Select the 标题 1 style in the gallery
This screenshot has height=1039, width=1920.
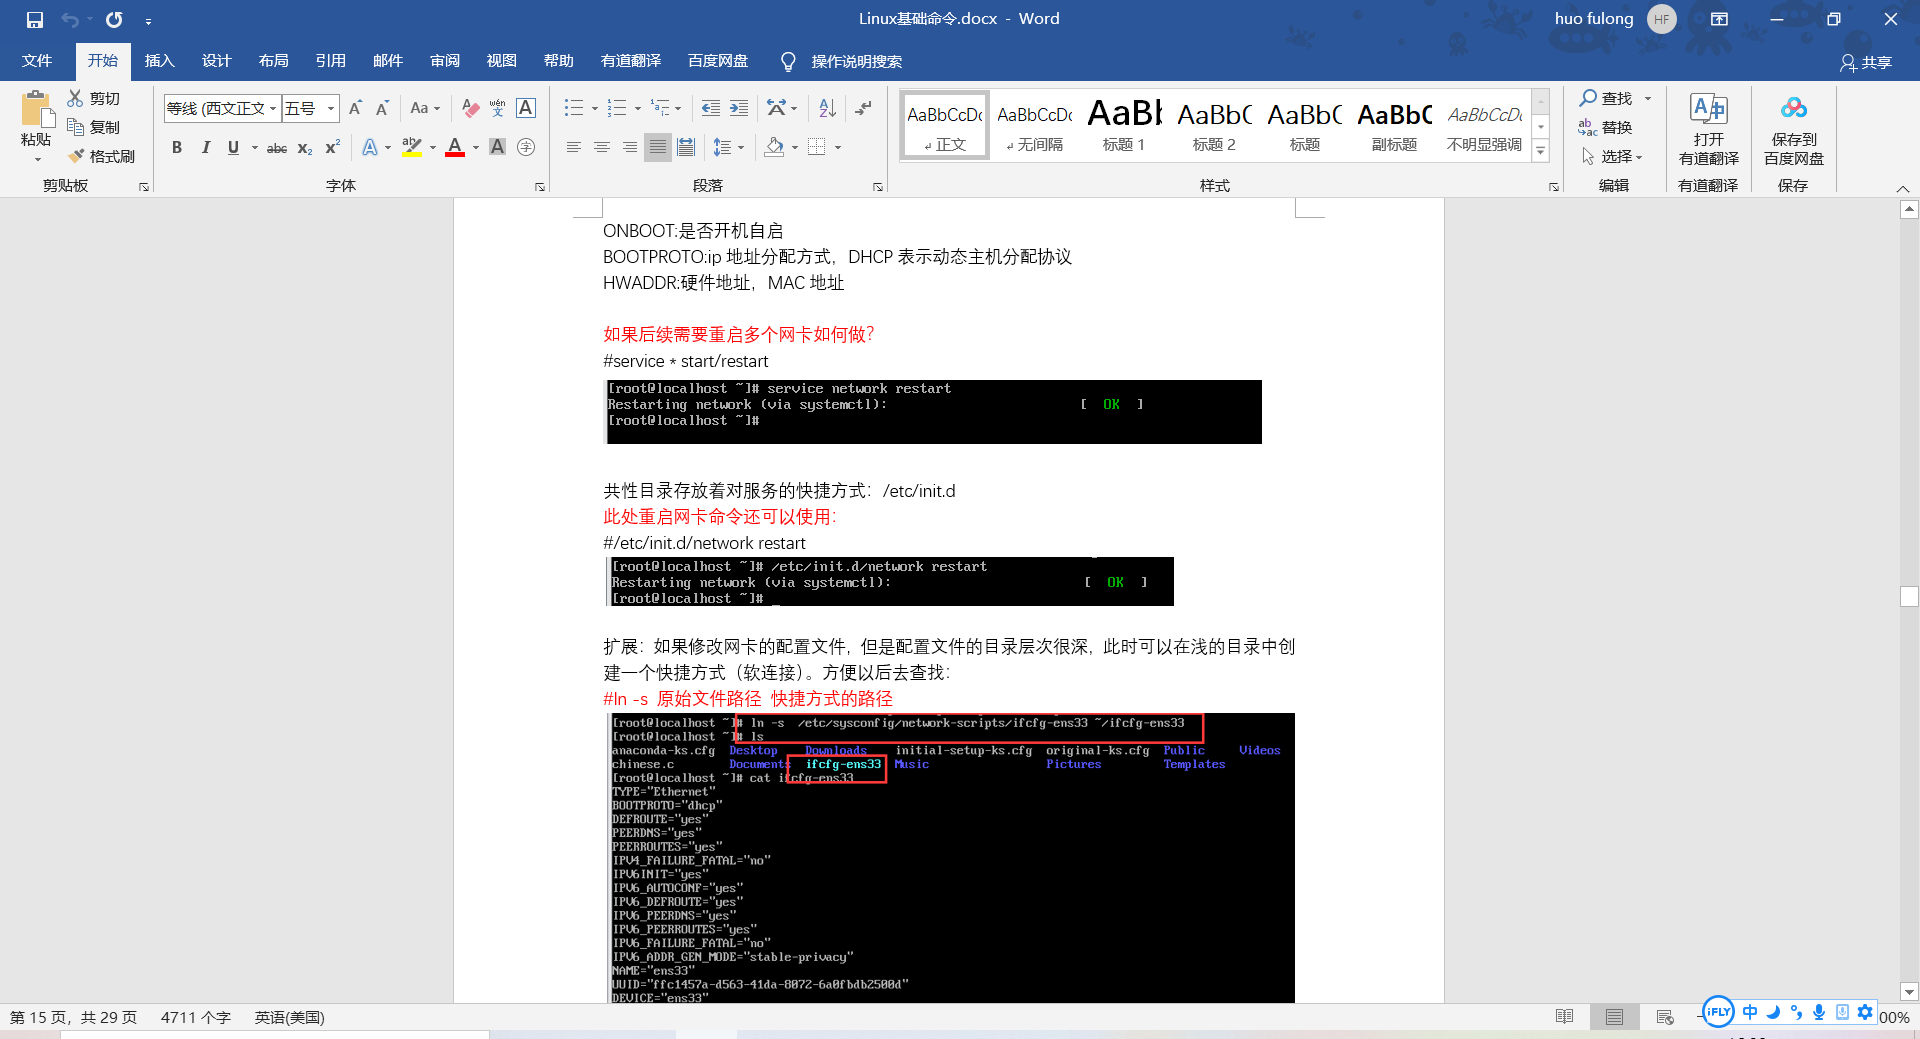point(1122,123)
